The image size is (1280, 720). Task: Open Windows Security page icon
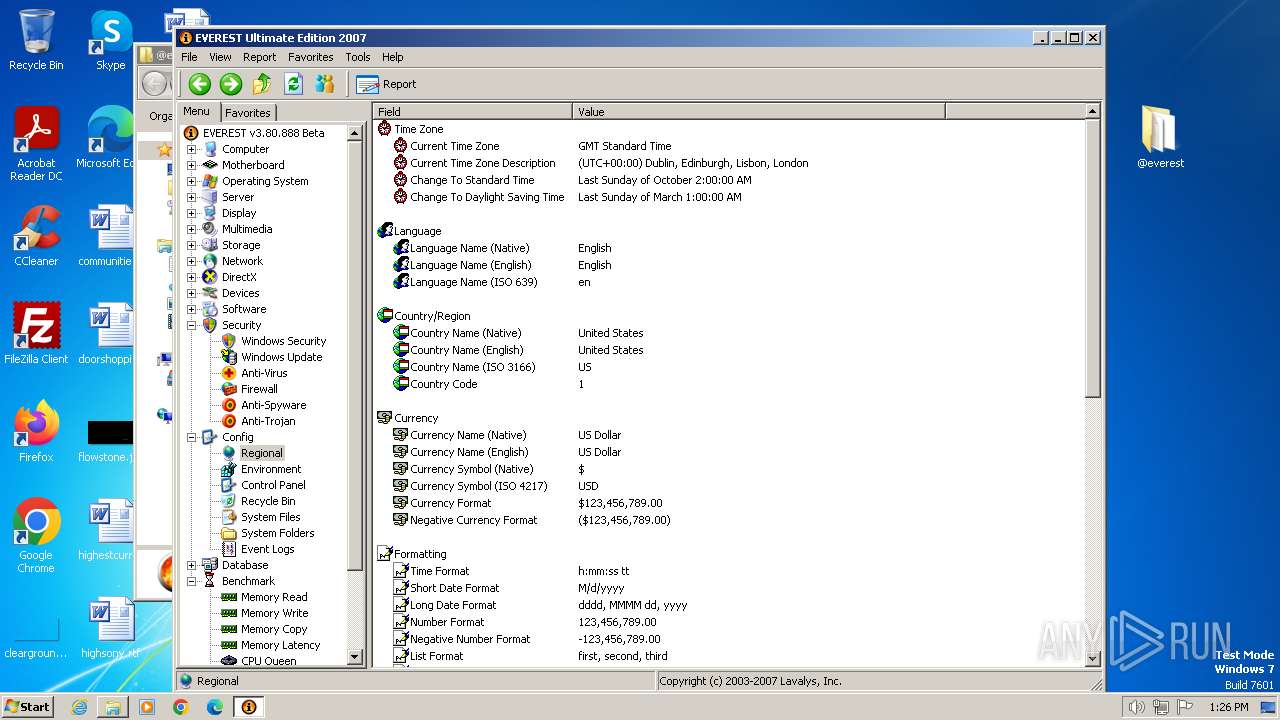(x=229, y=341)
